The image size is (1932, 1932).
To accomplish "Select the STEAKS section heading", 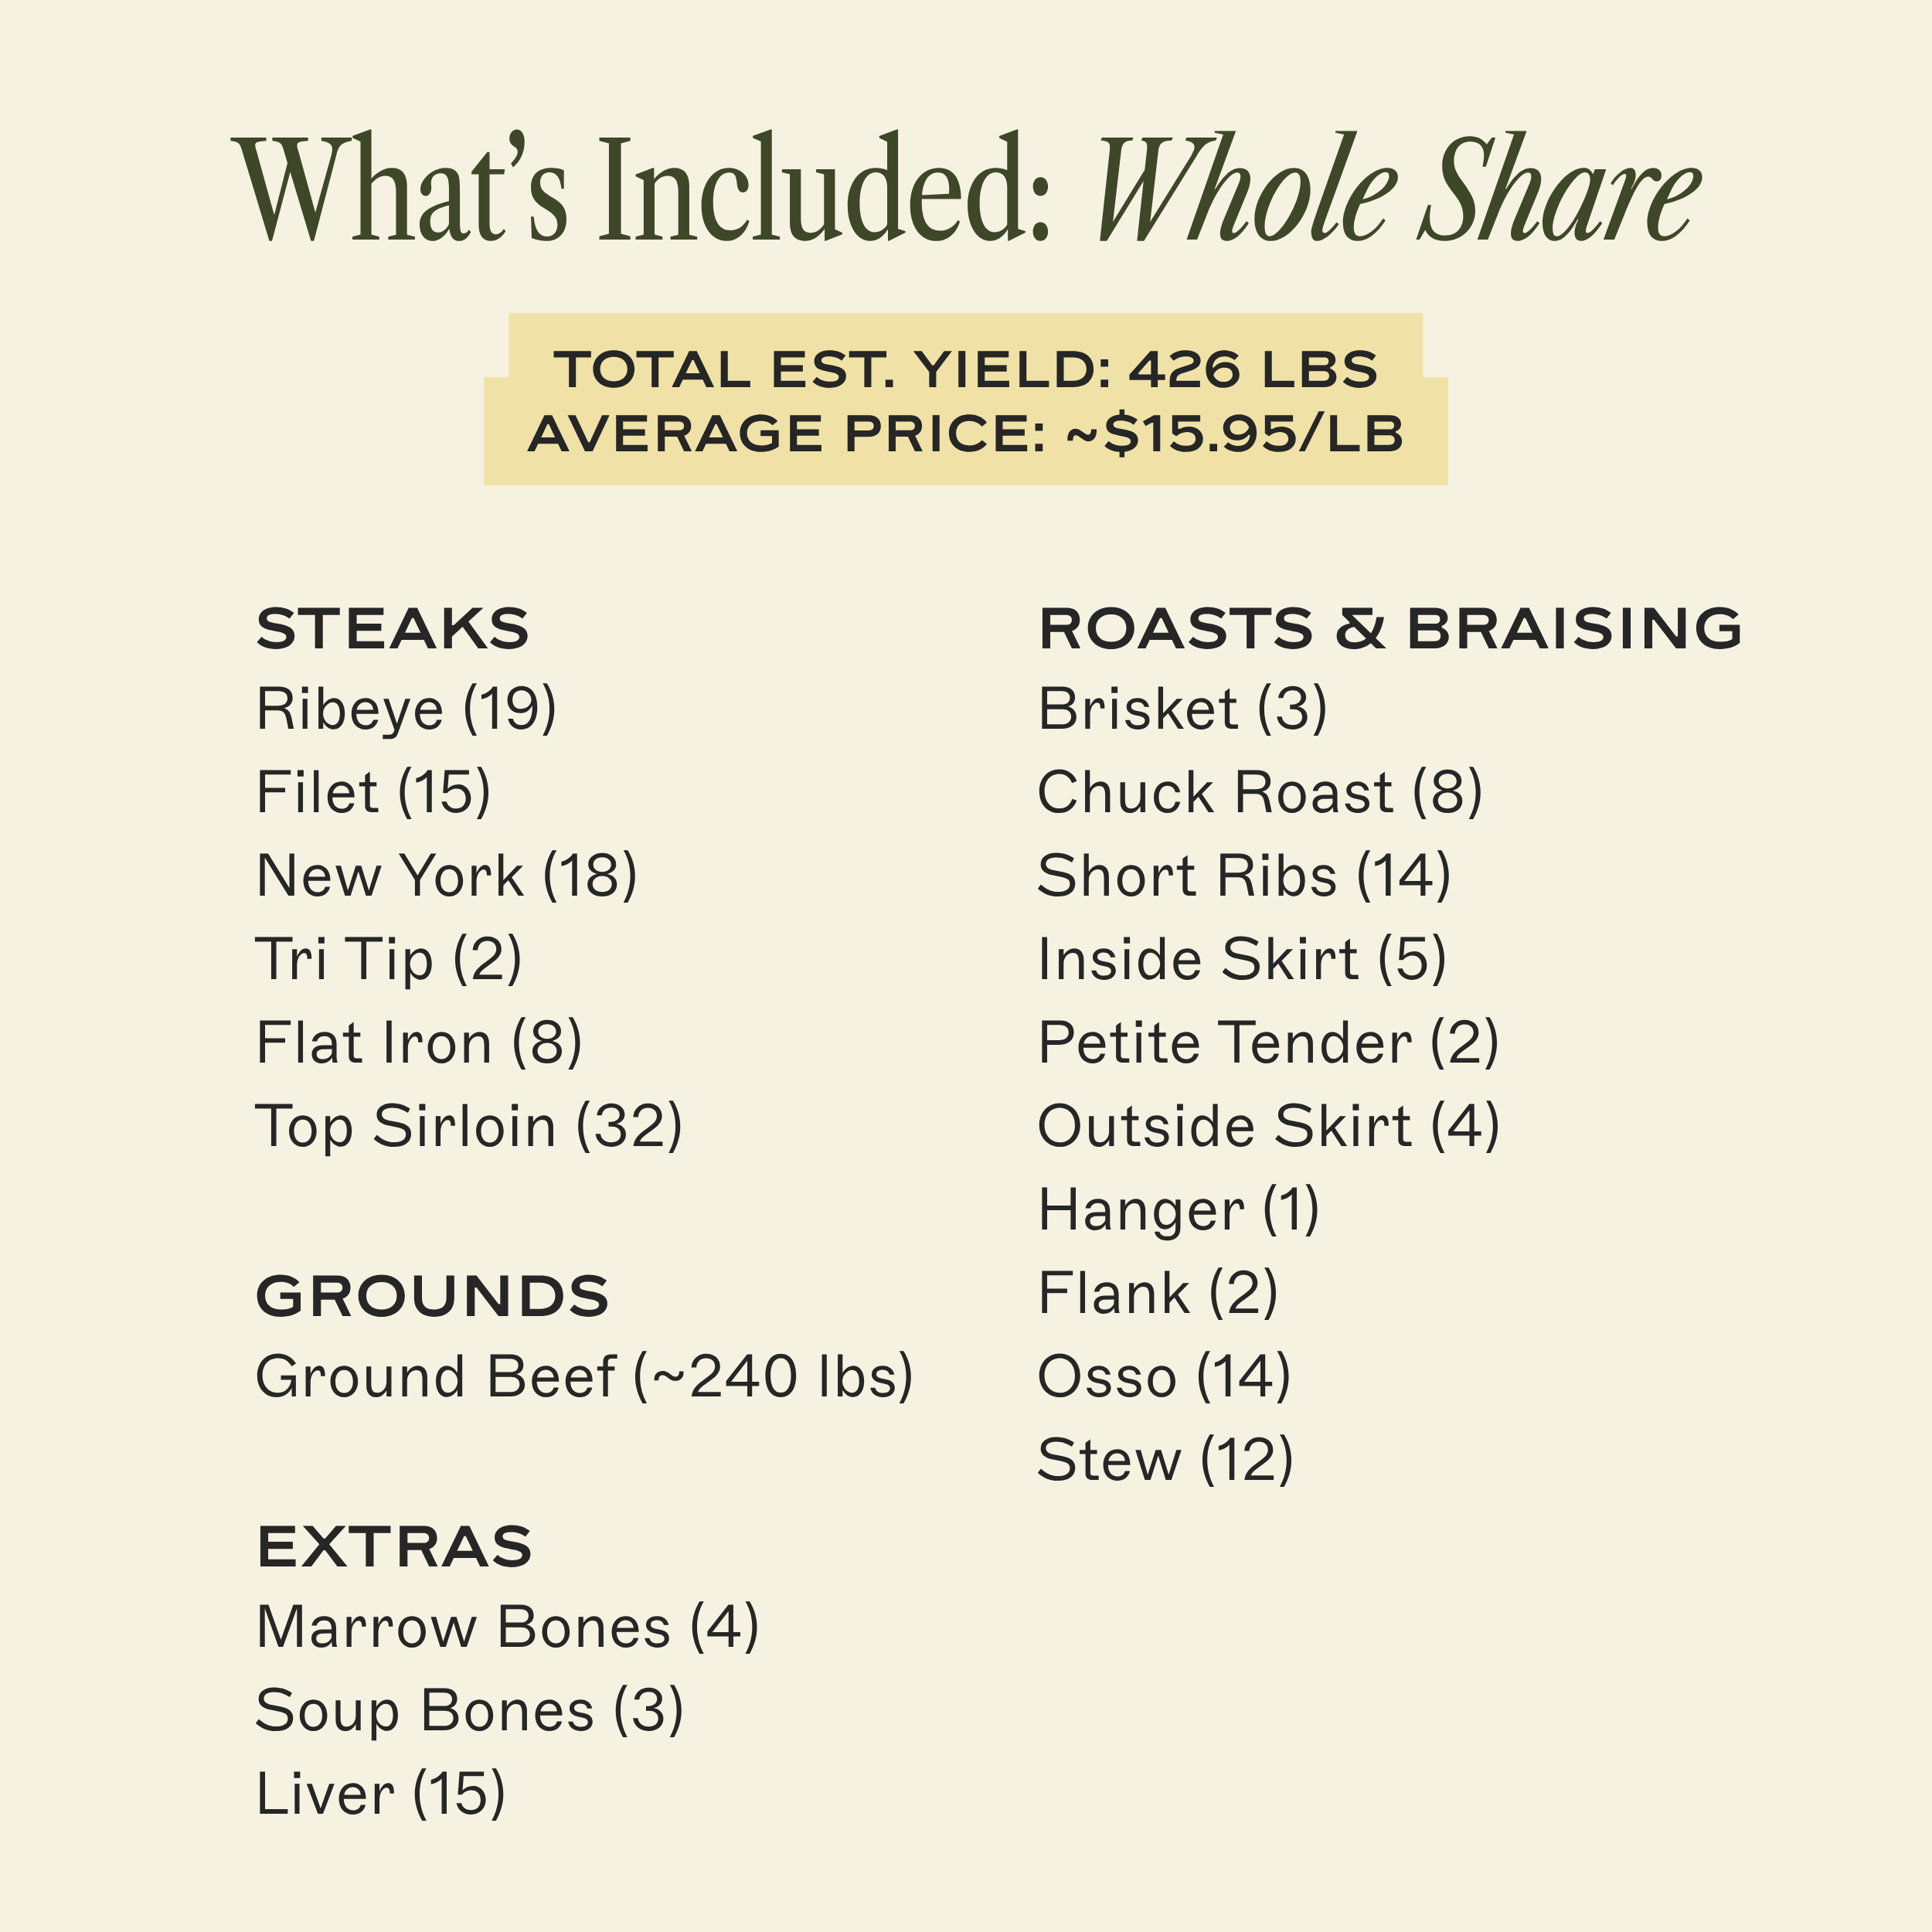I will click(x=392, y=629).
